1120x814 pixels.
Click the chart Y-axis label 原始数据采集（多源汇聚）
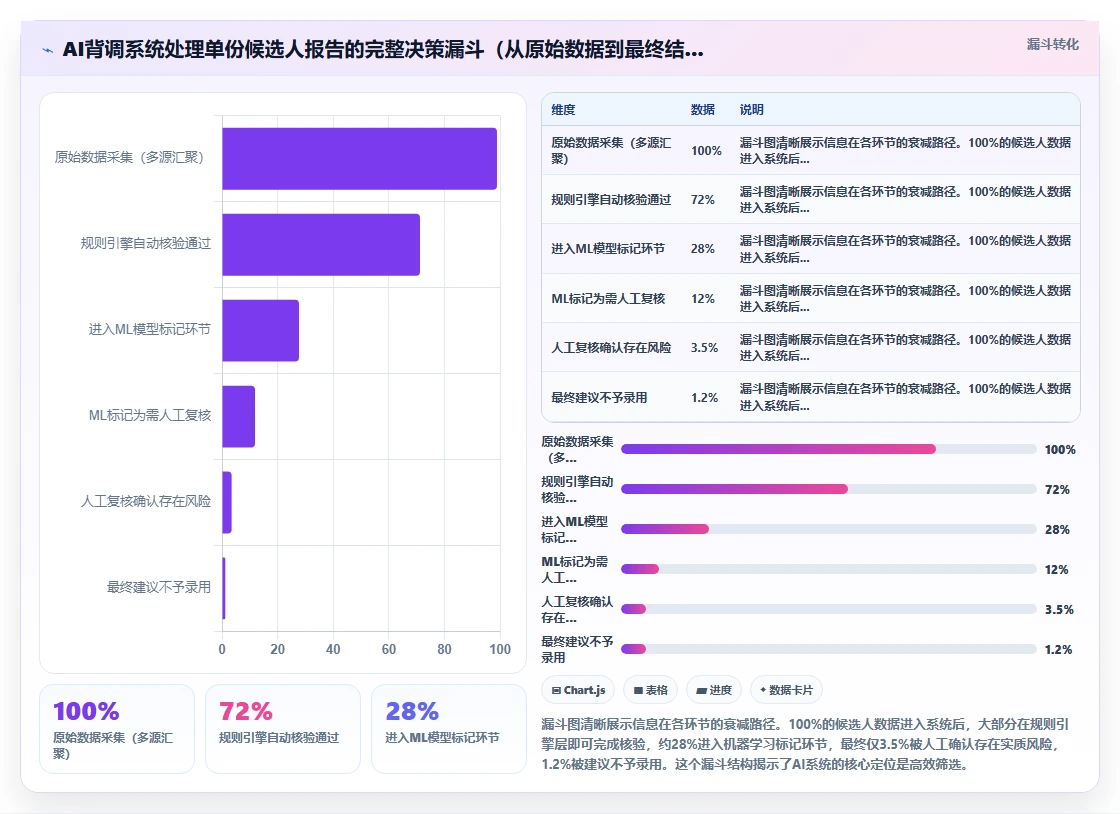(x=129, y=158)
